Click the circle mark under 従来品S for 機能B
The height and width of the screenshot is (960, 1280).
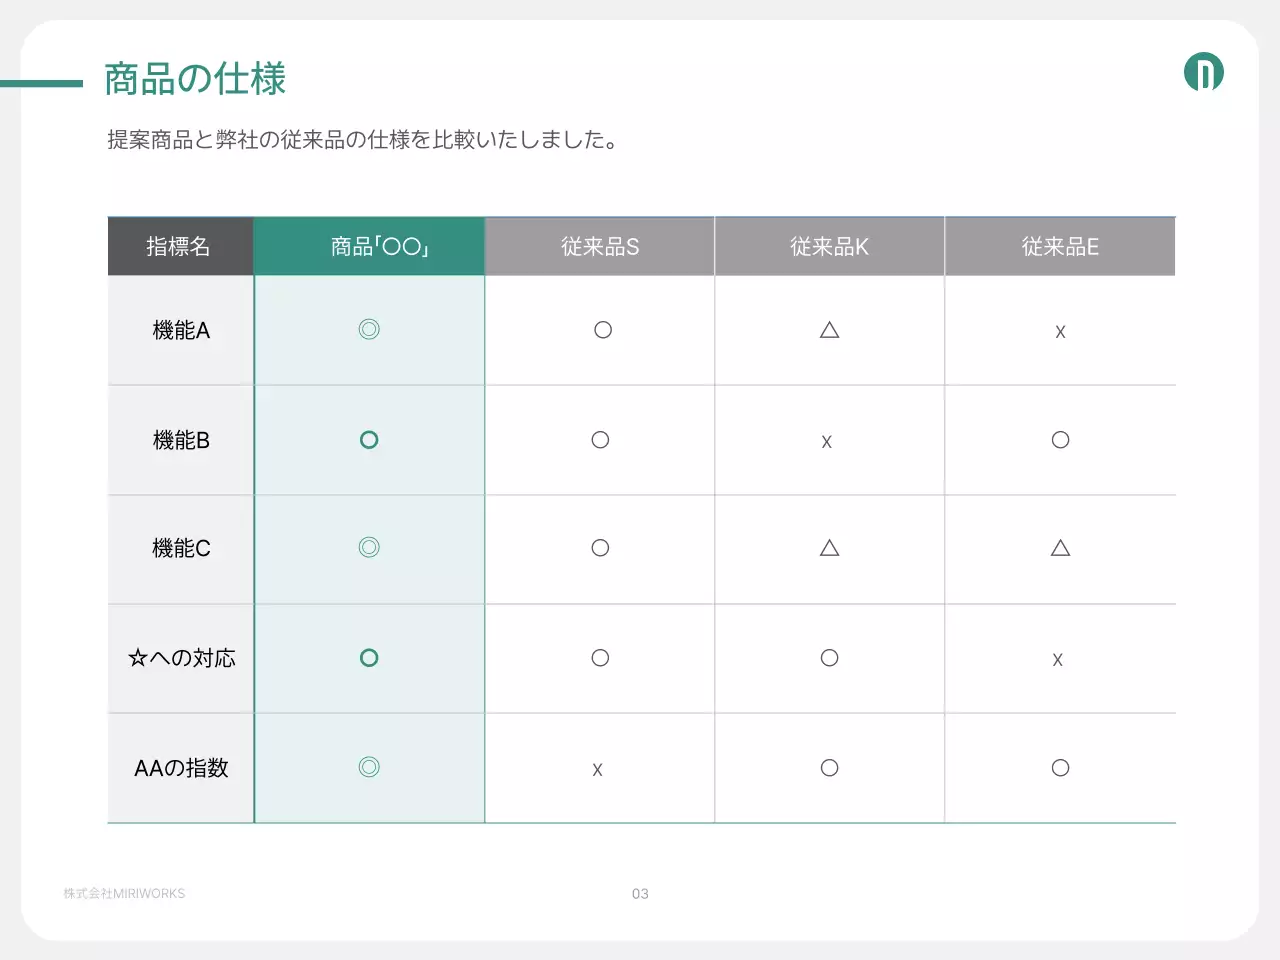point(599,439)
